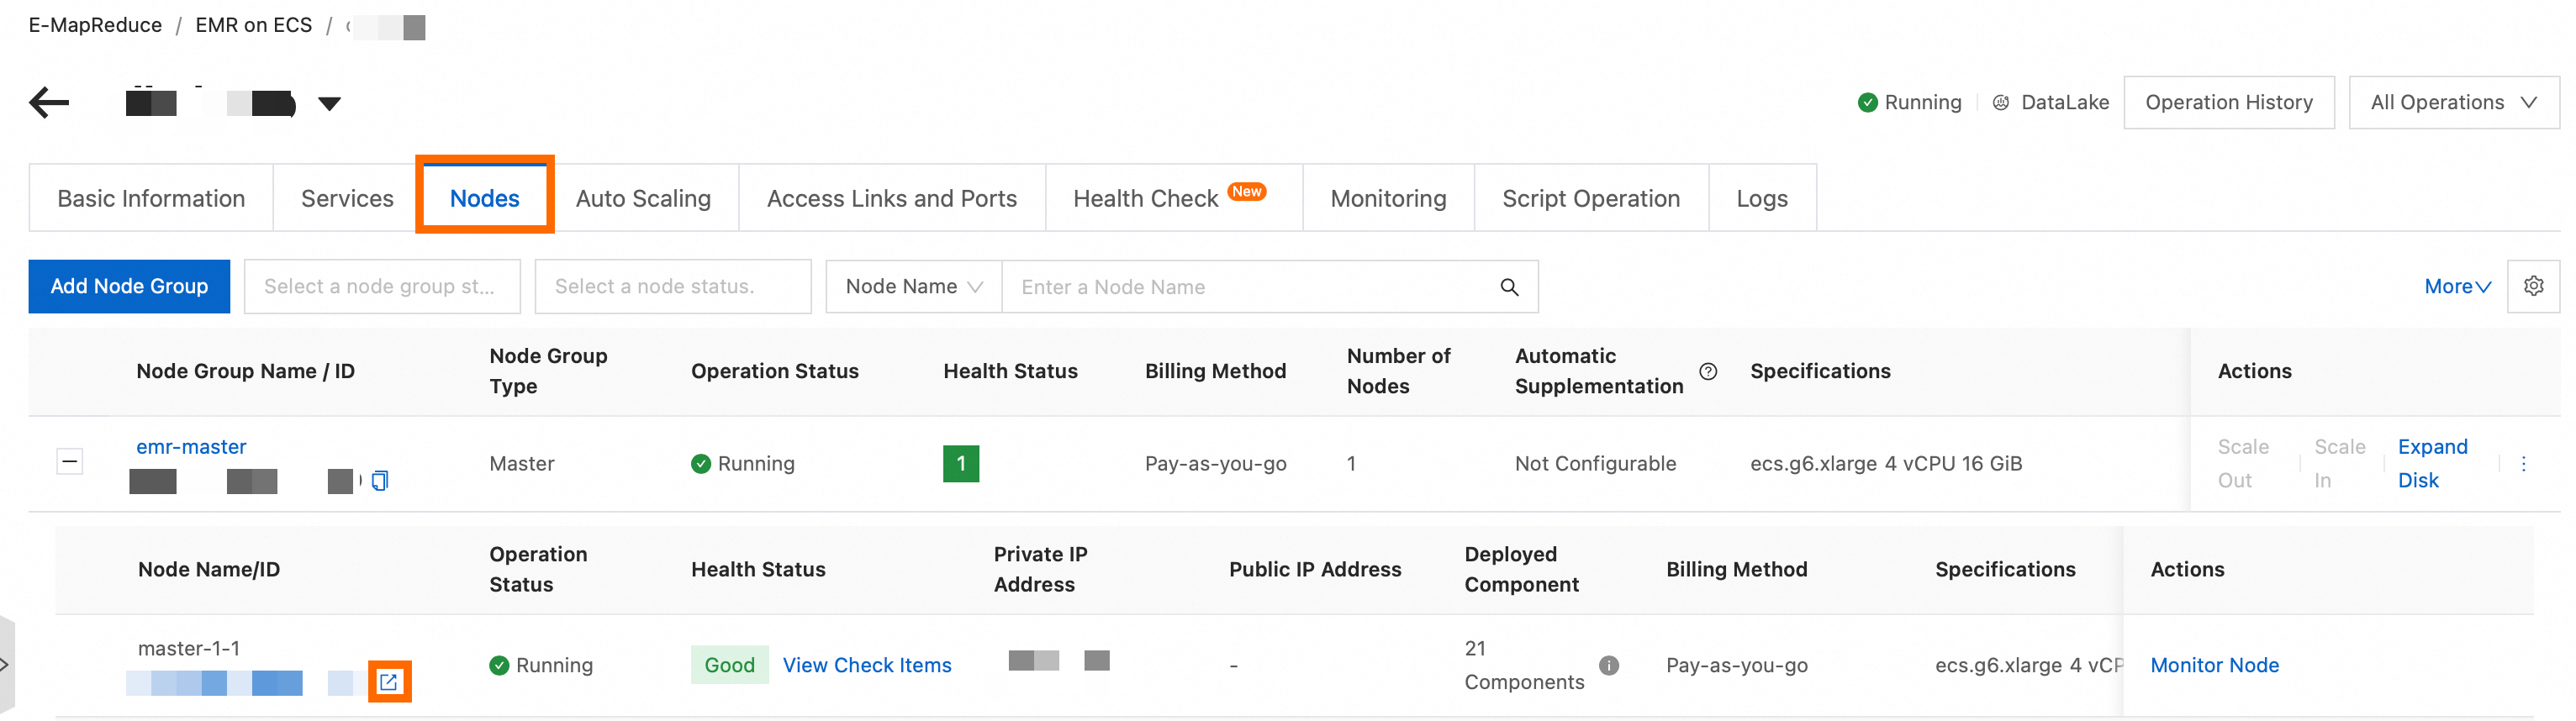This screenshot has height=721, width=2576.
Task: Expand the More dropdown
Action: click(x=2457, y=286)
